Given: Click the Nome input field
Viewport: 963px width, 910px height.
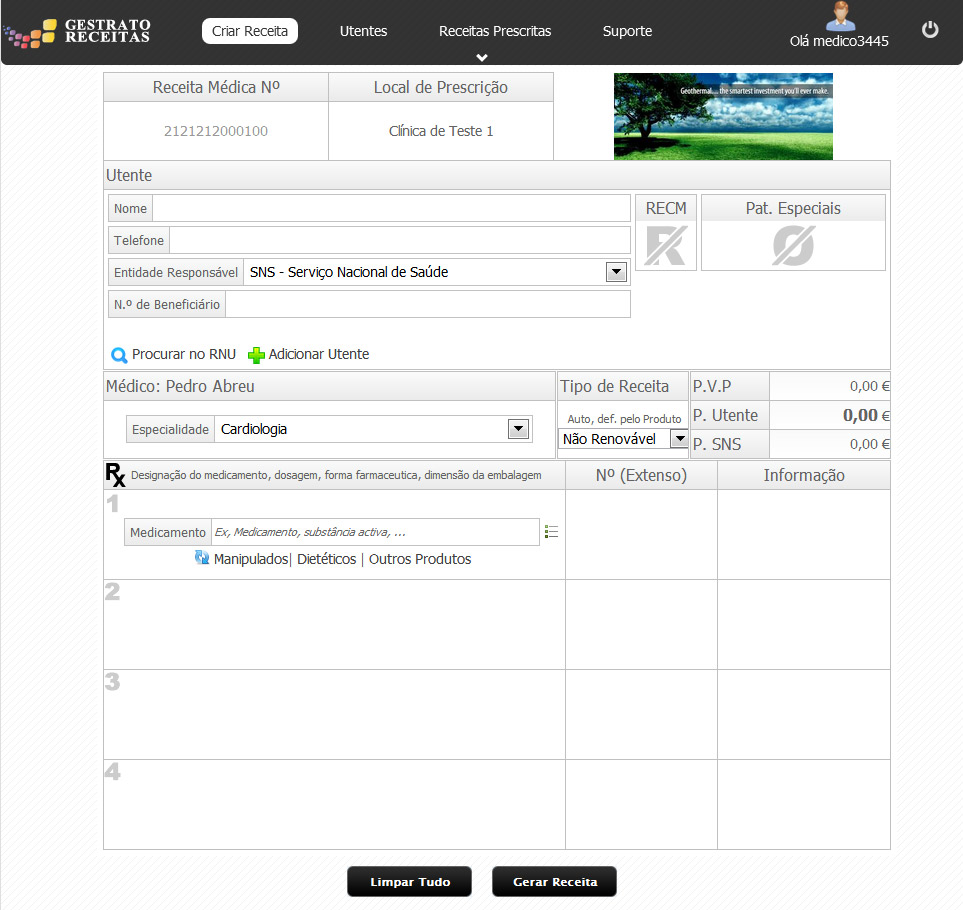Looking at the screenshot, I should 390,208.
